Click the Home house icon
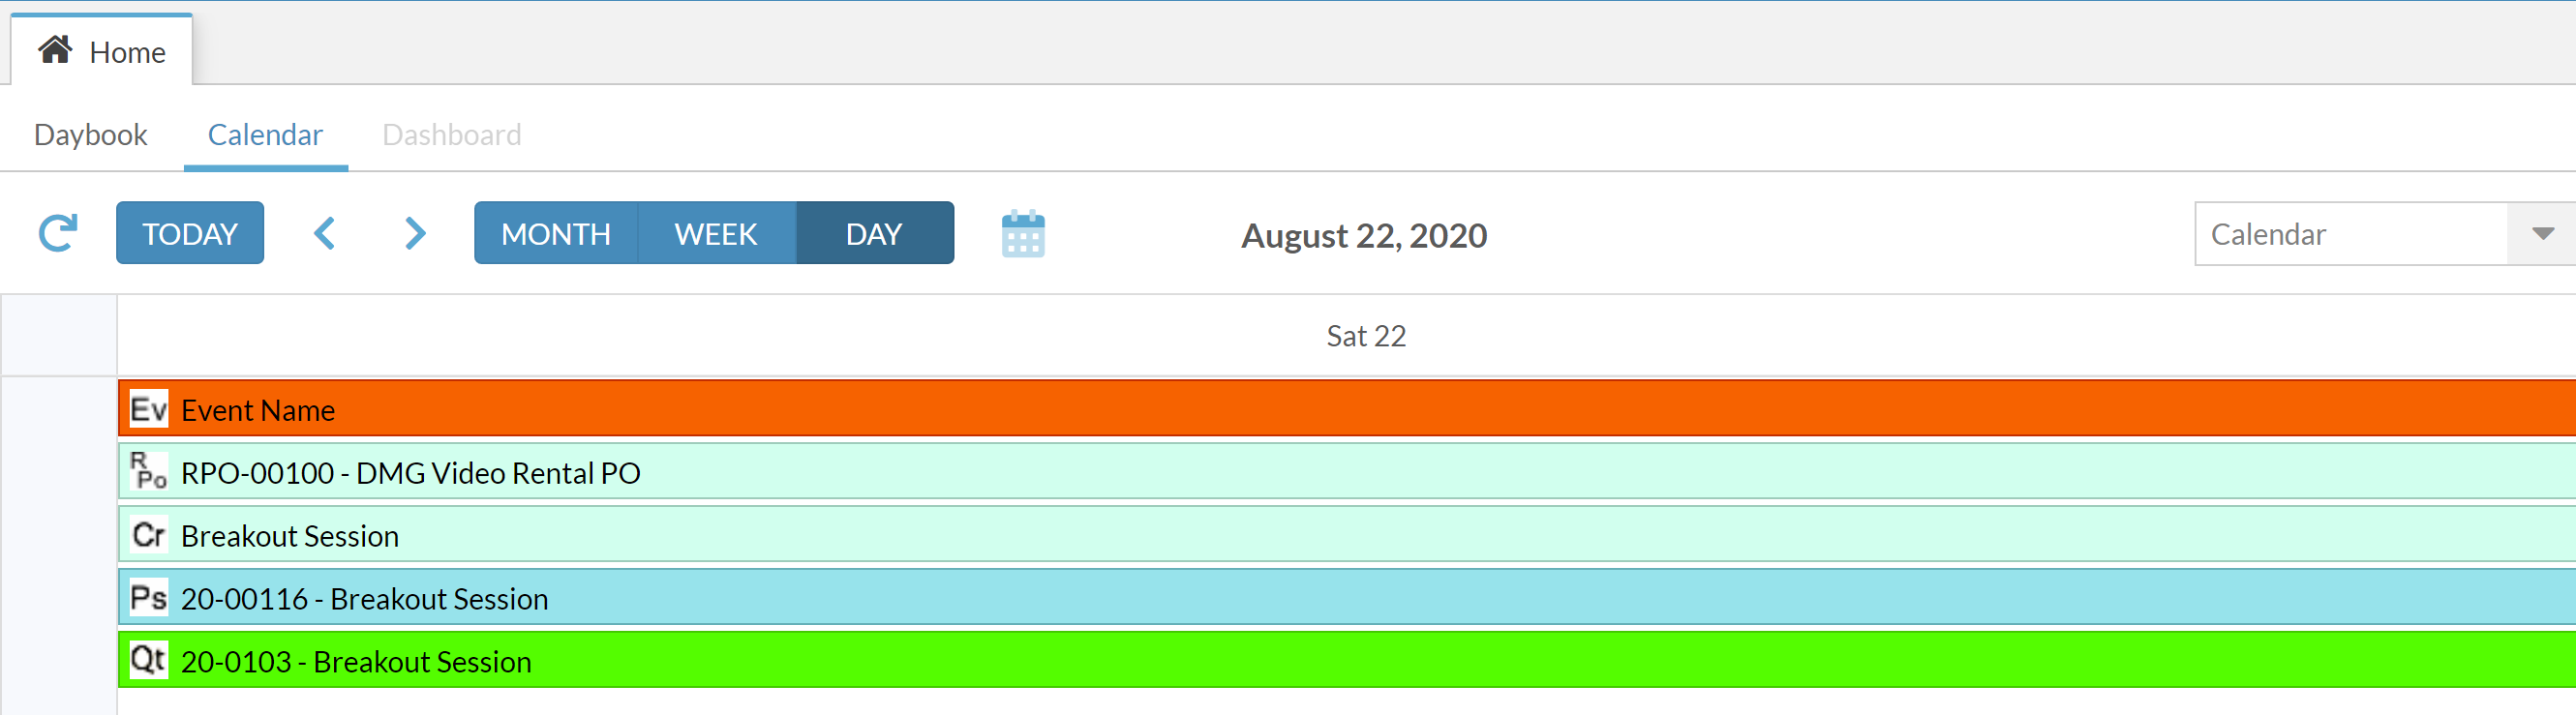Image resolution: width=2576 pixels, height=715 pixels. tap(55, 50)
